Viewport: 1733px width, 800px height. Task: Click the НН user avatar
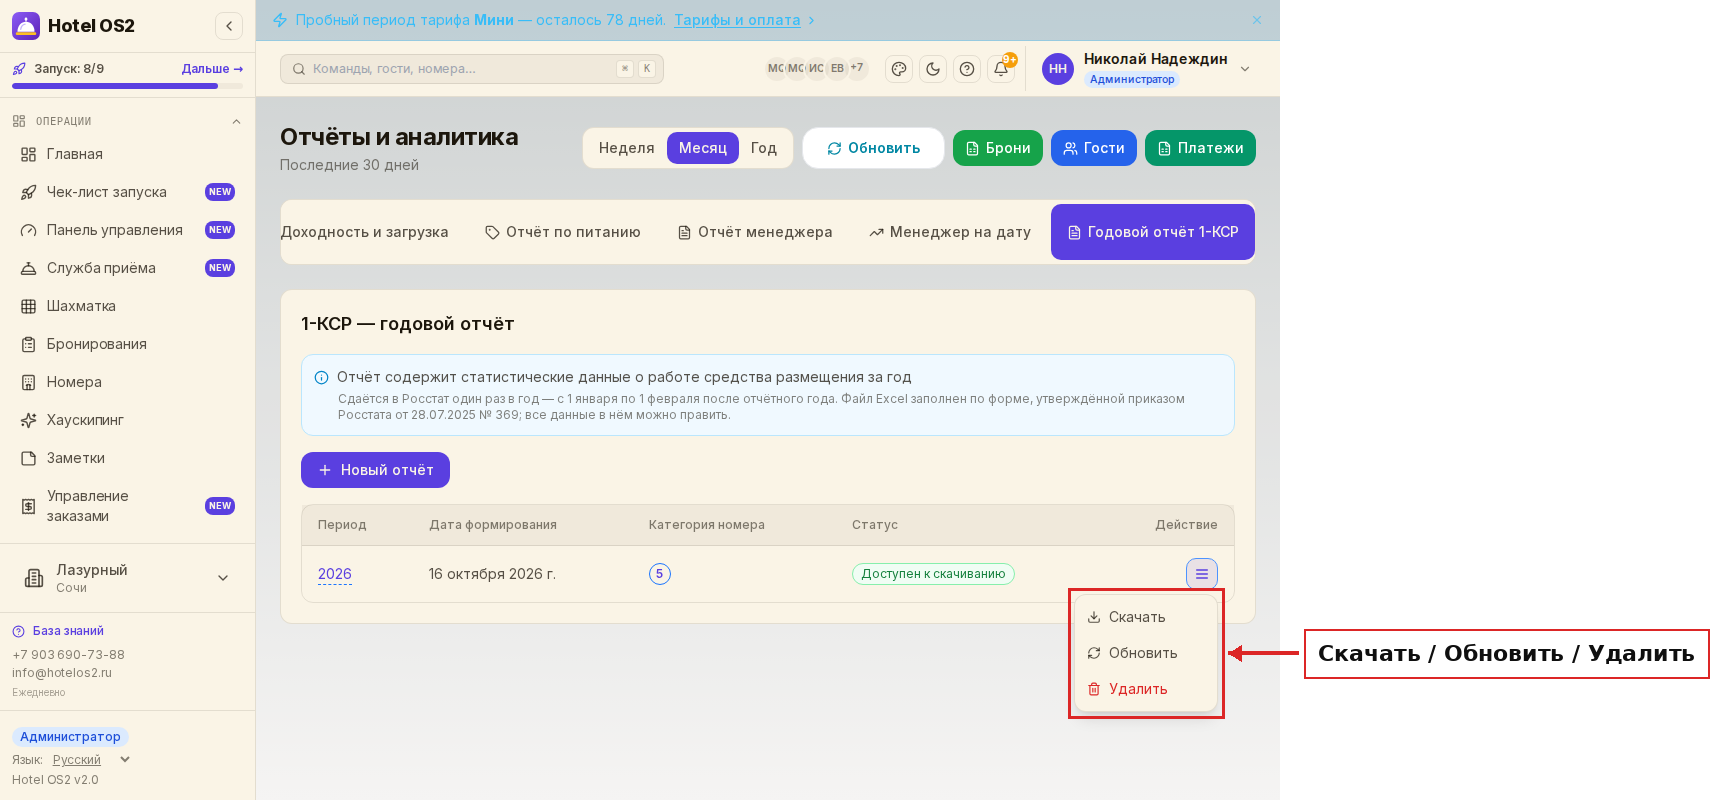click(1058, 69)
